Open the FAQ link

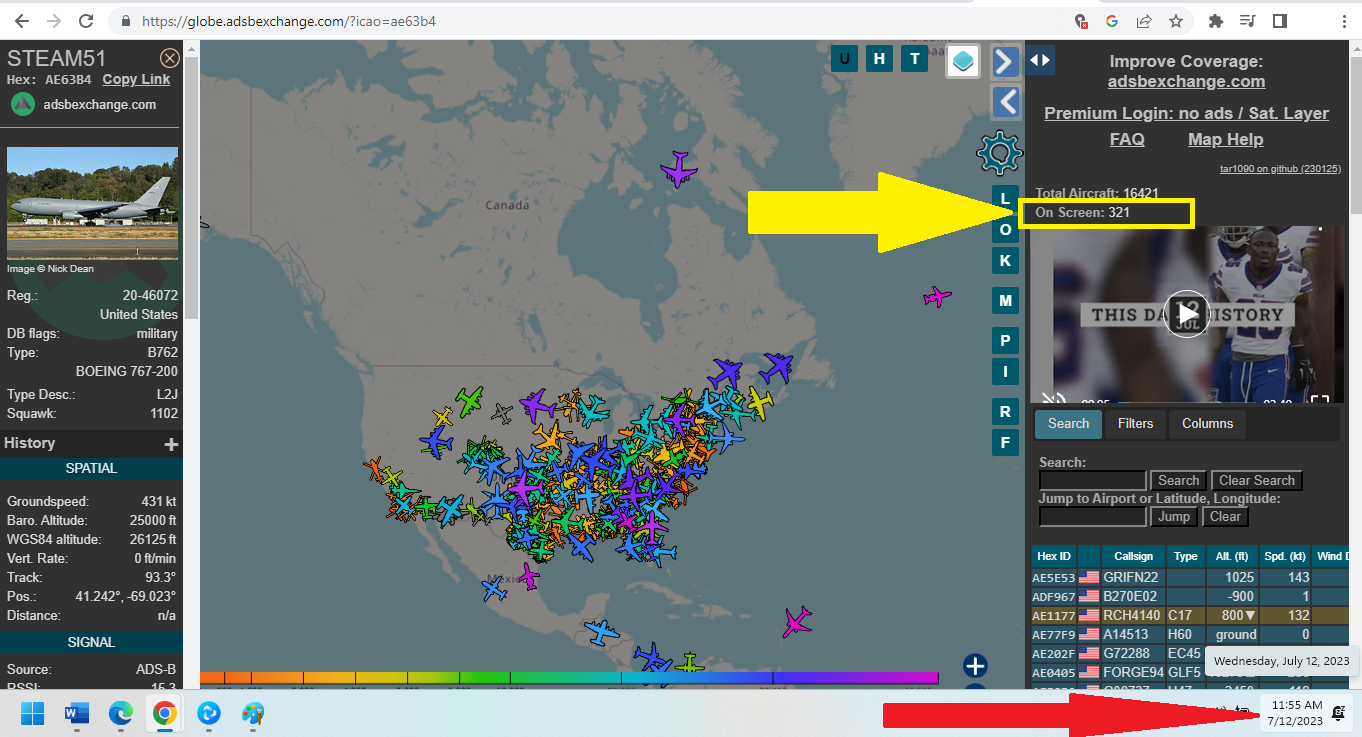tap(1127, 139)
